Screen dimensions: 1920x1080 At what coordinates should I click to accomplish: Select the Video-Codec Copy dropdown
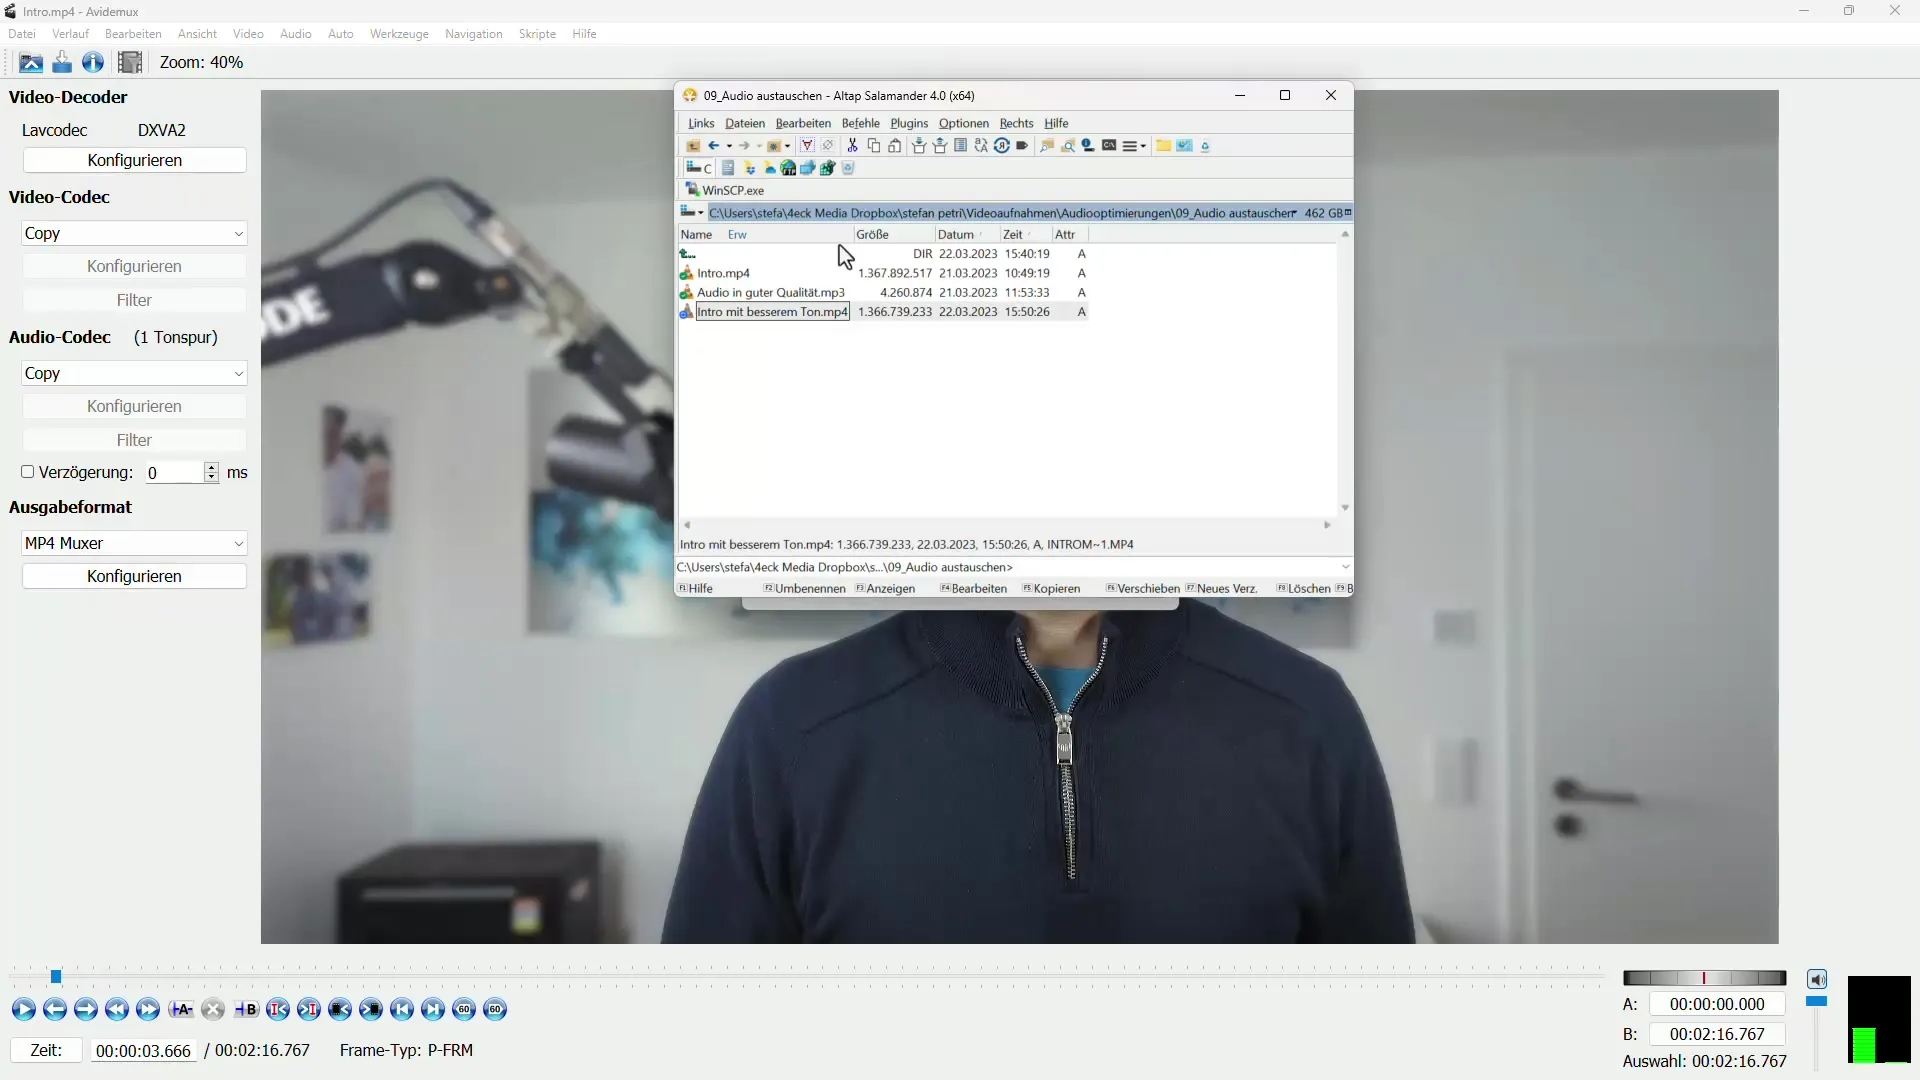tap(135, 233)
